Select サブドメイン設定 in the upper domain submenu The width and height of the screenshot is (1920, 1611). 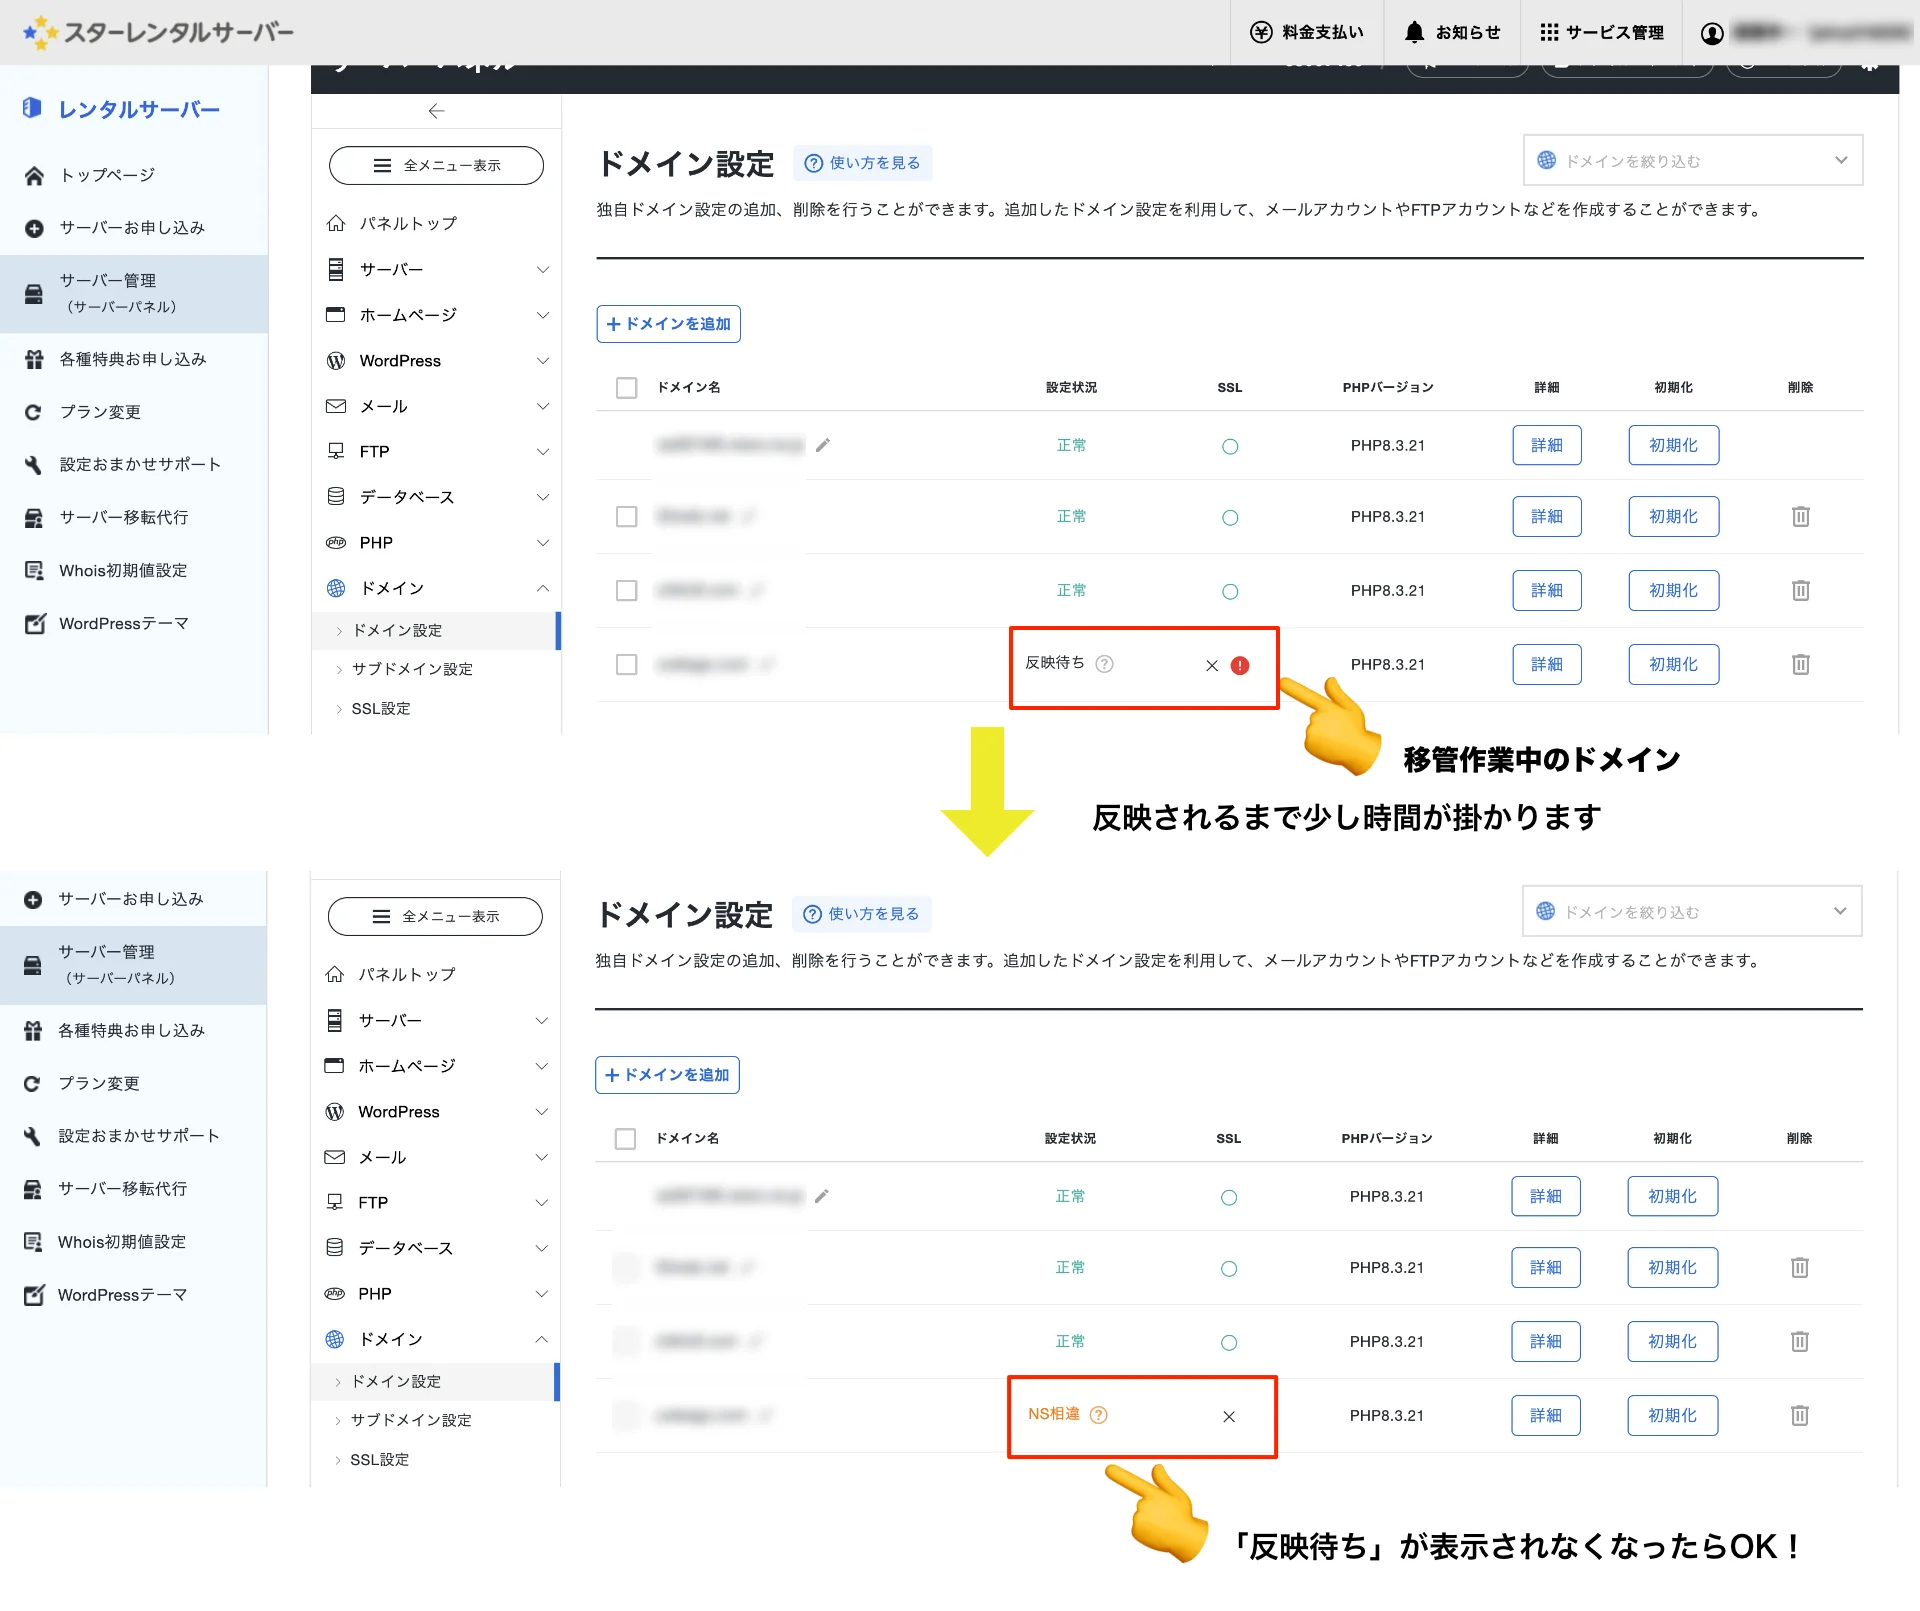pyautogui.click(x=412, y=669)
